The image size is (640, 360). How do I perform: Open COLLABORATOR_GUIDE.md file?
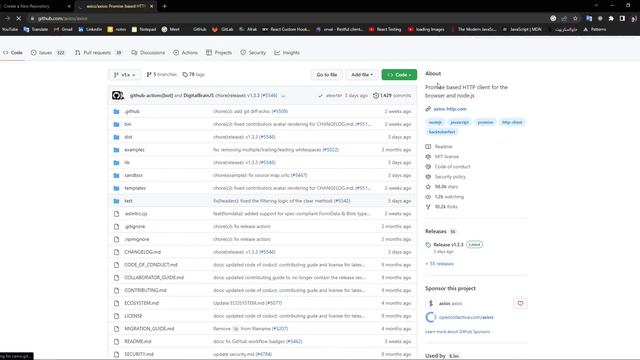click(x=154, y=278)
